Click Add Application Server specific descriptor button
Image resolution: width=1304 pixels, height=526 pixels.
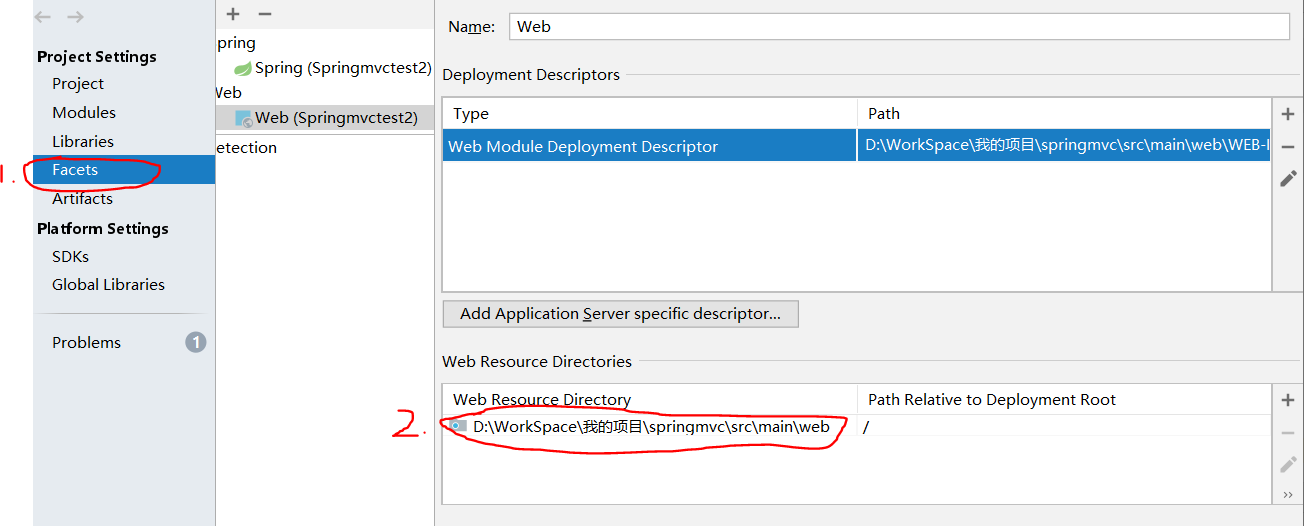coord(620,314)
